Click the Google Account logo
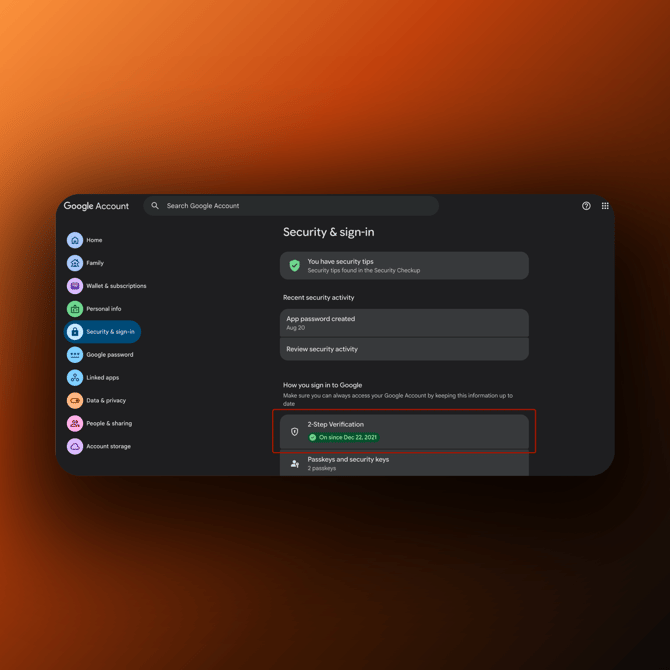The height and width of the screenshot is (670, 670). pyautogui.click(x=96, y=206)
